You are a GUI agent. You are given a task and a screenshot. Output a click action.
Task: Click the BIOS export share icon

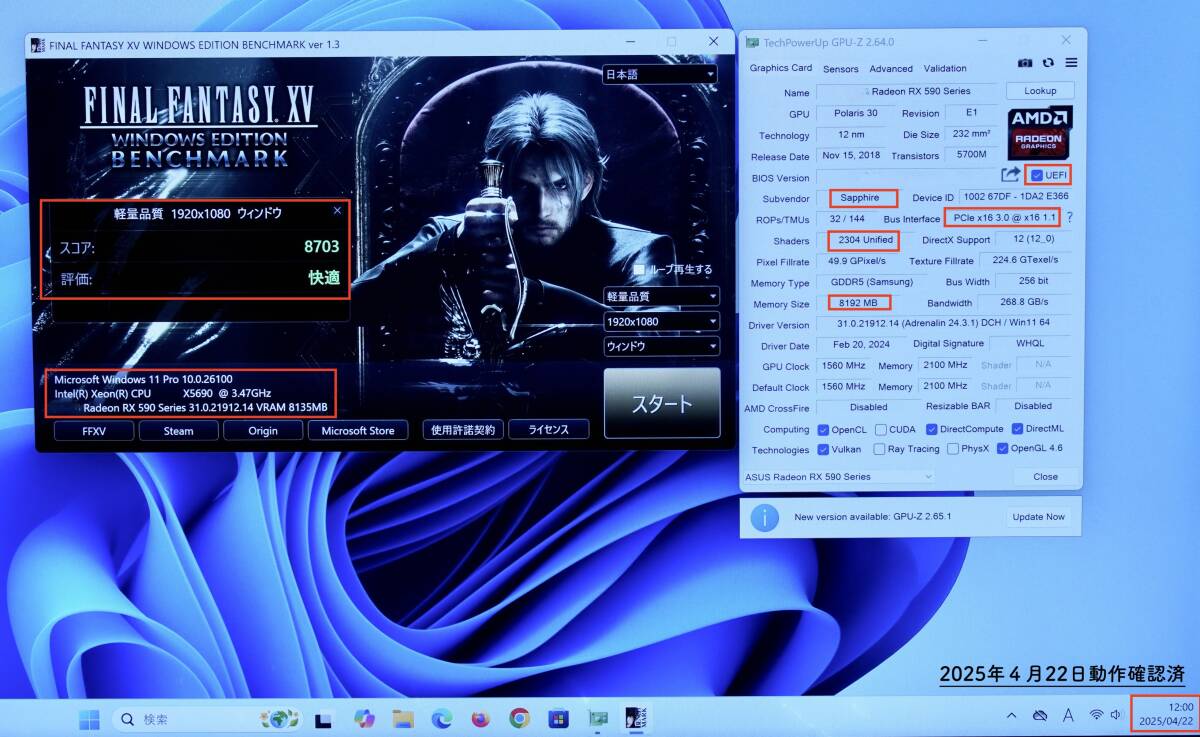pyautogui.click(x=1011, y=176)
